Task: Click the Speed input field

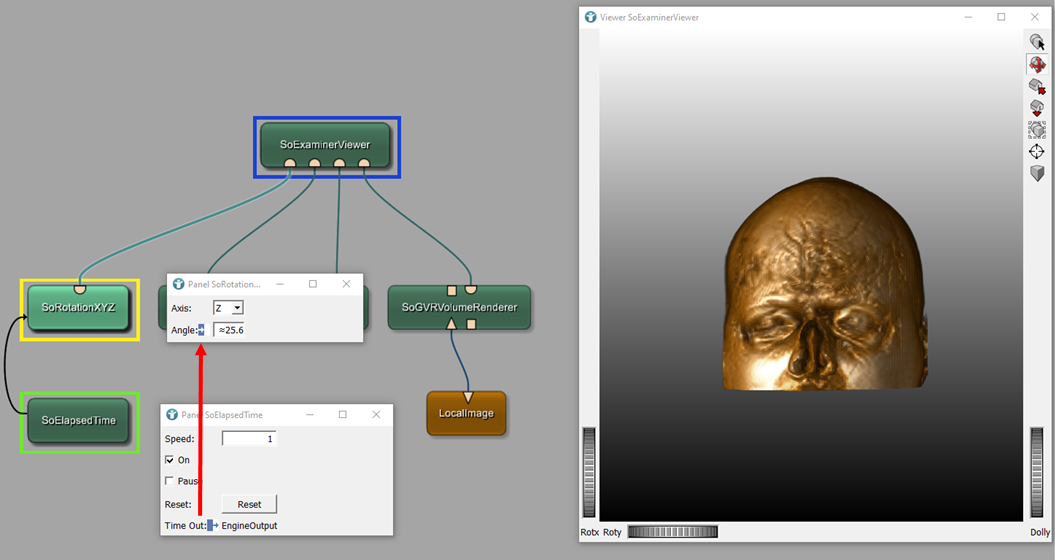Action: [x=248, y=438]
